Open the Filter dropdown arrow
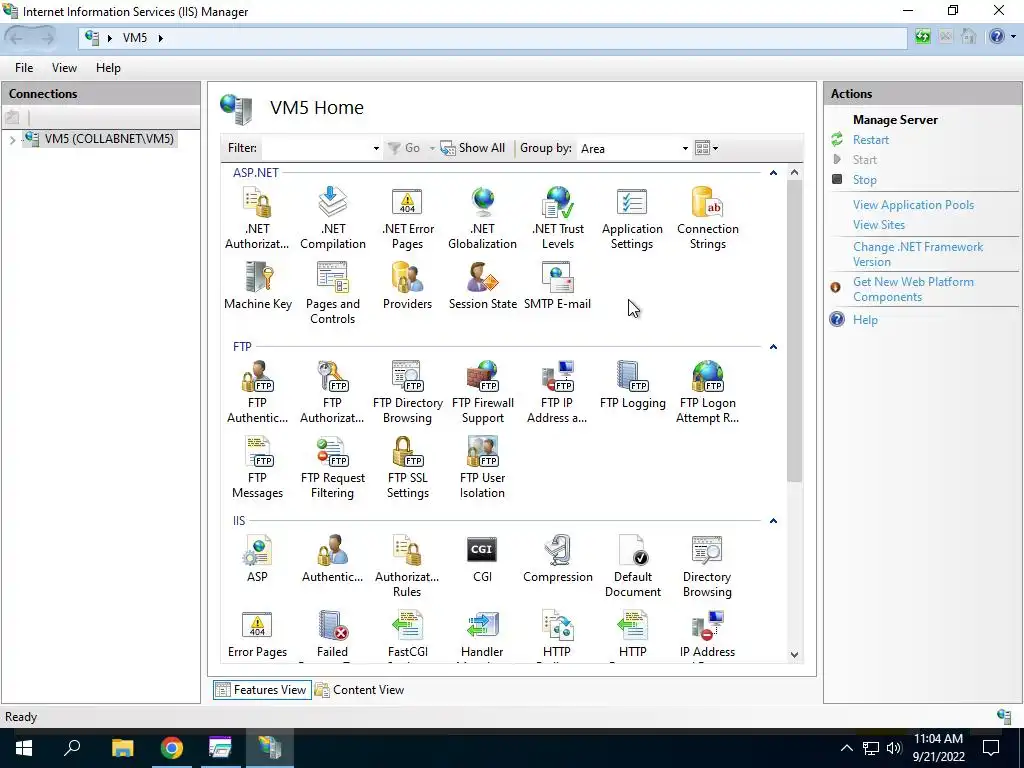This screenshot has height=768, width=1024. (376, 148)
